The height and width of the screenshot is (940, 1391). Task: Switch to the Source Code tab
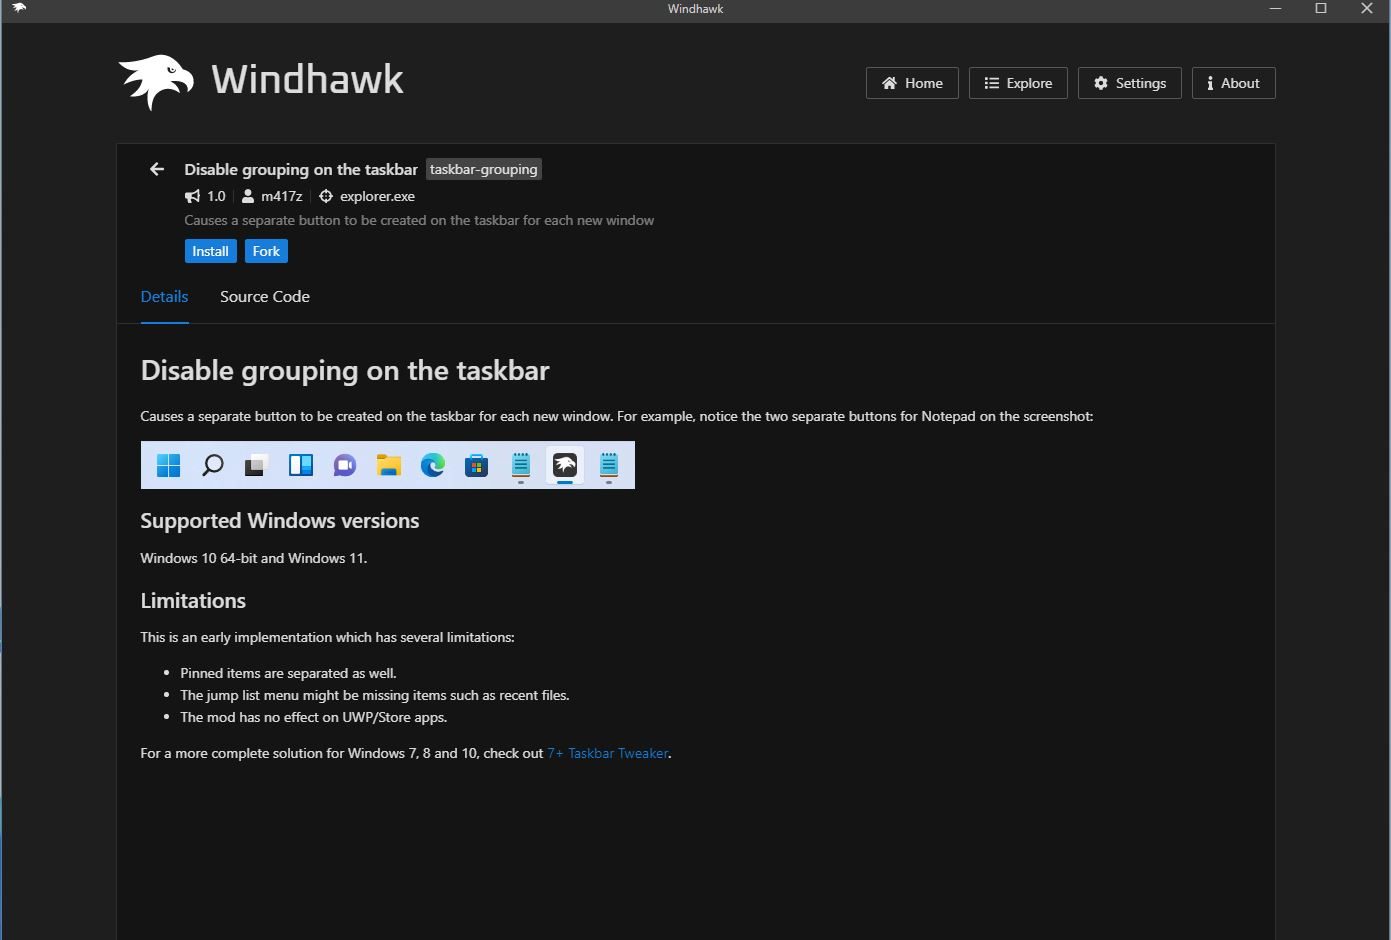(x=265, y=296)
